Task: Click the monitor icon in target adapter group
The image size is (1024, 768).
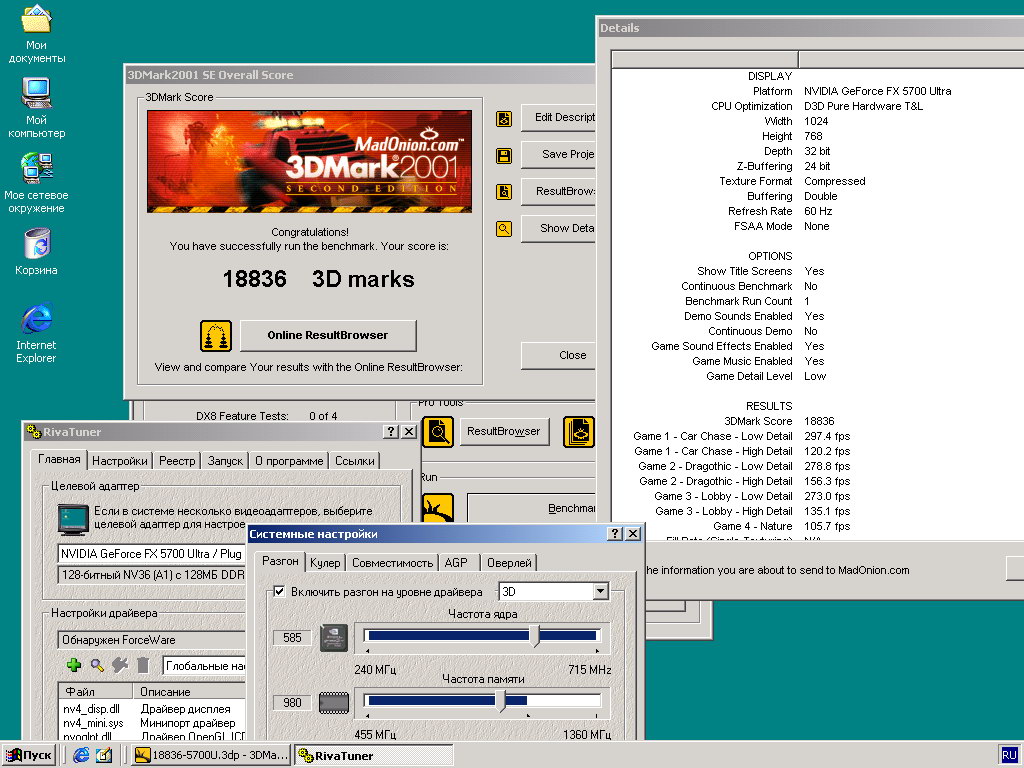Action: [73, 520]
